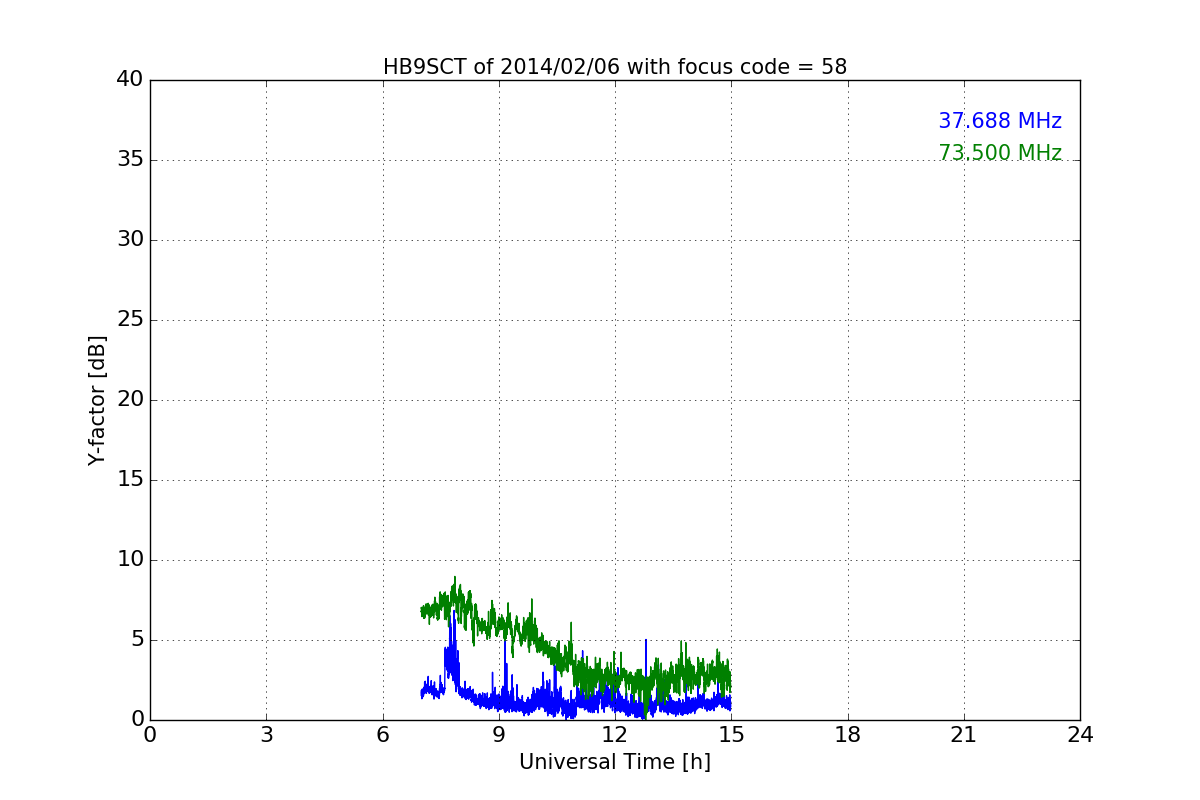Click the y-axis tick label '25'
1200x800 pixels.
(130, 320)
